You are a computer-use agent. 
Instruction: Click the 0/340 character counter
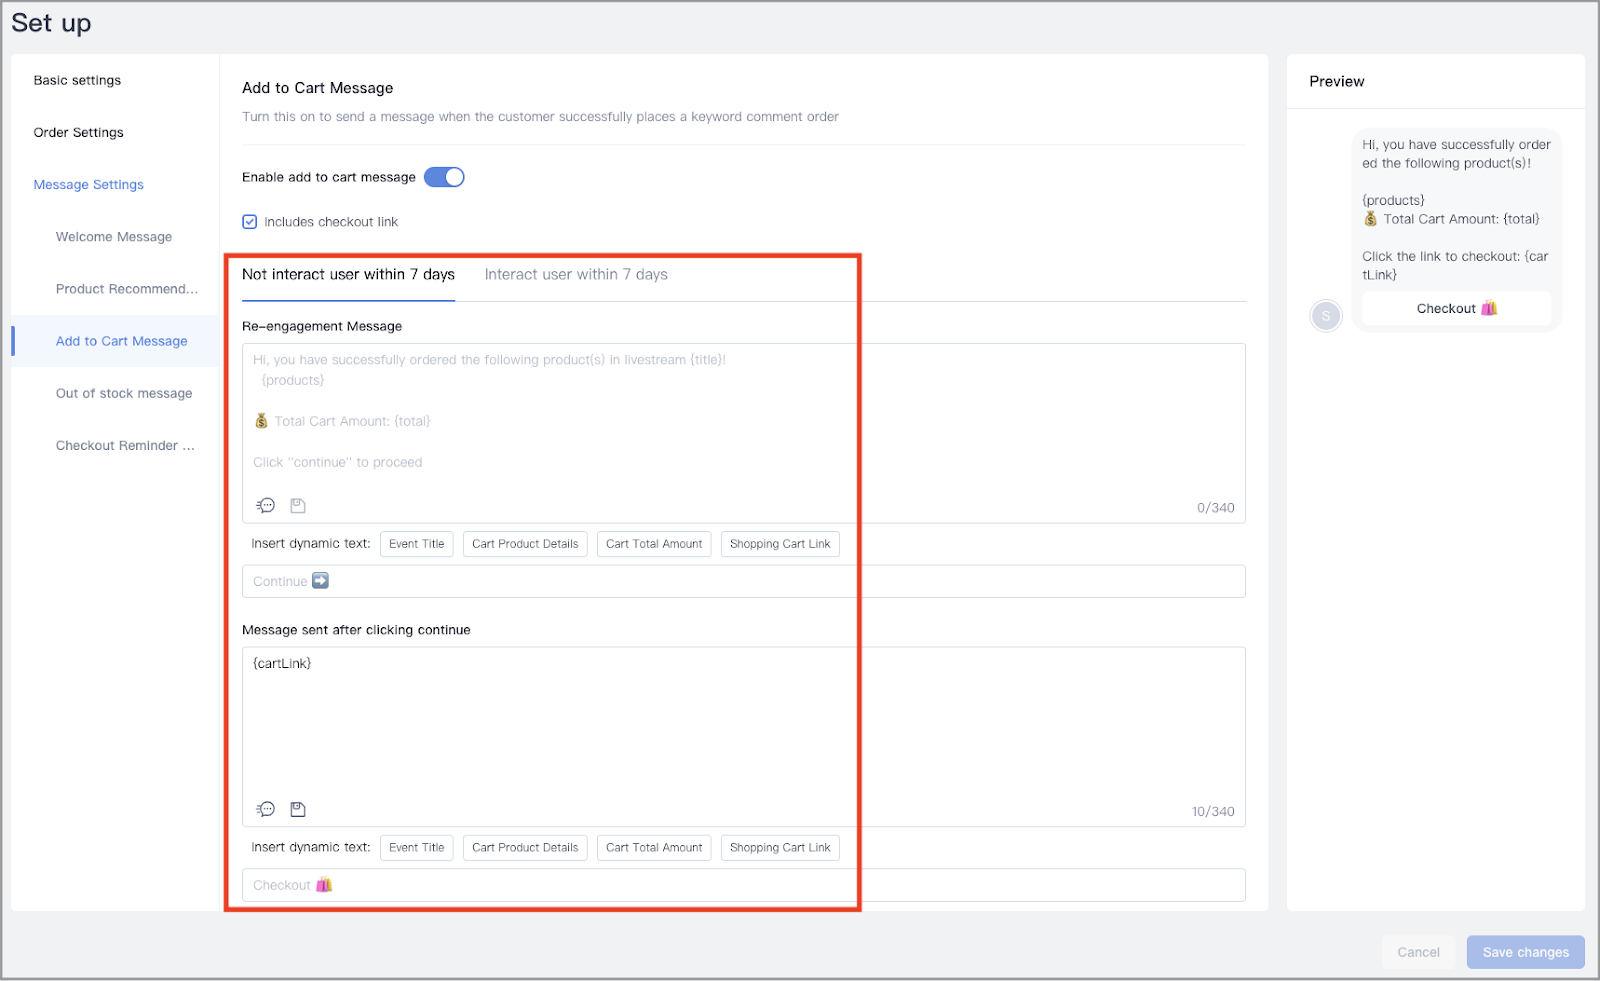(1216, 508)
